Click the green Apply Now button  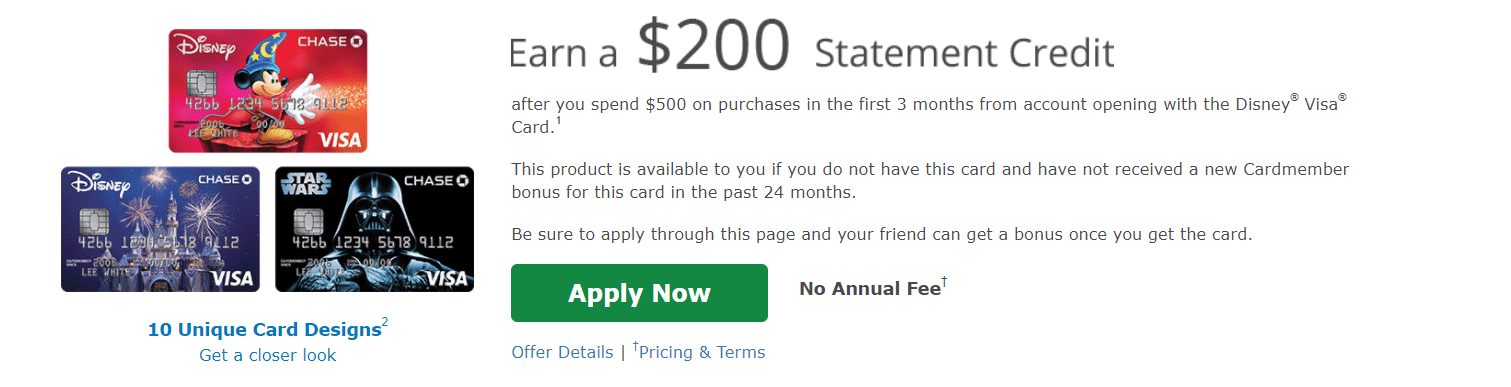coord(639,293)
